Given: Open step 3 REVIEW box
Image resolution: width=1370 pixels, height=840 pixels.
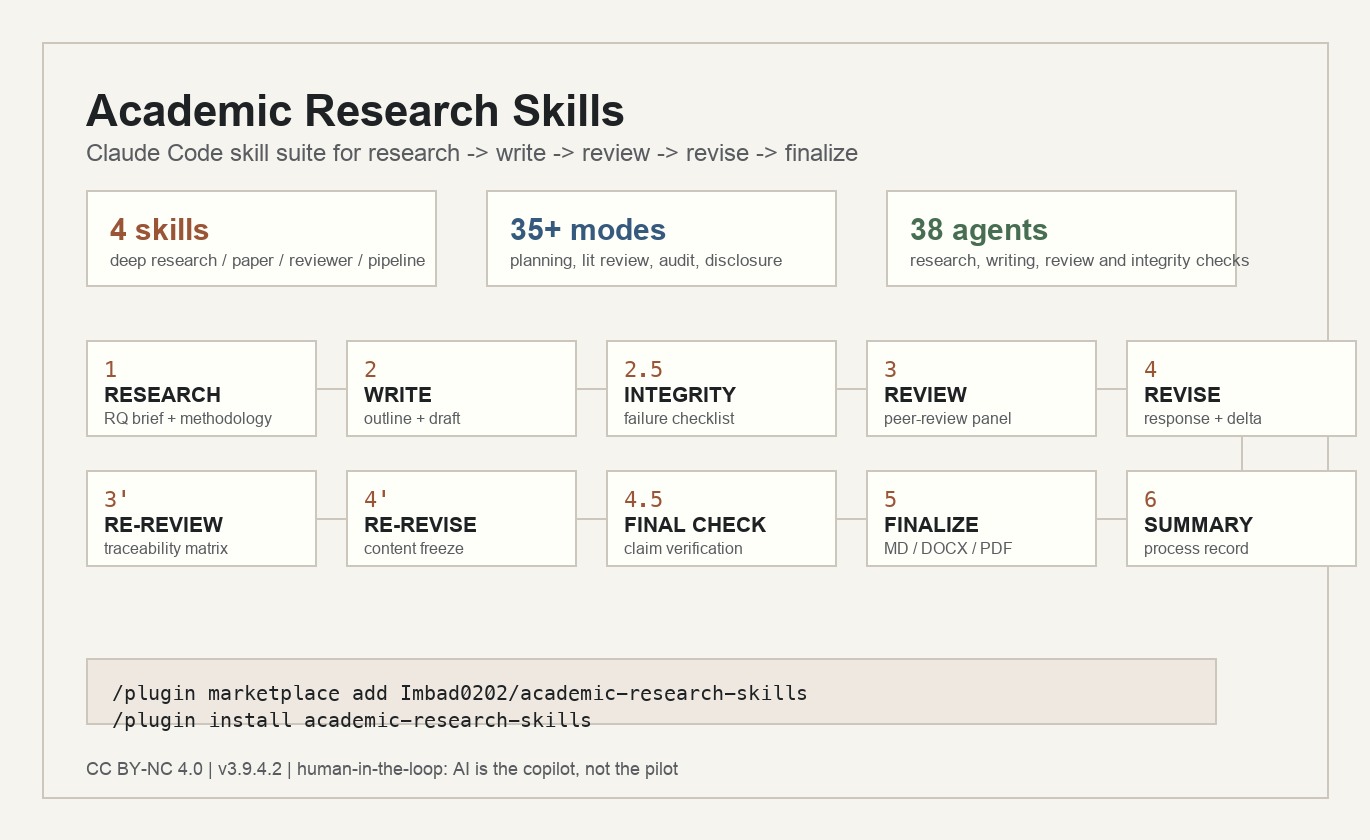Looking at the screenshot, I should 981,388.
